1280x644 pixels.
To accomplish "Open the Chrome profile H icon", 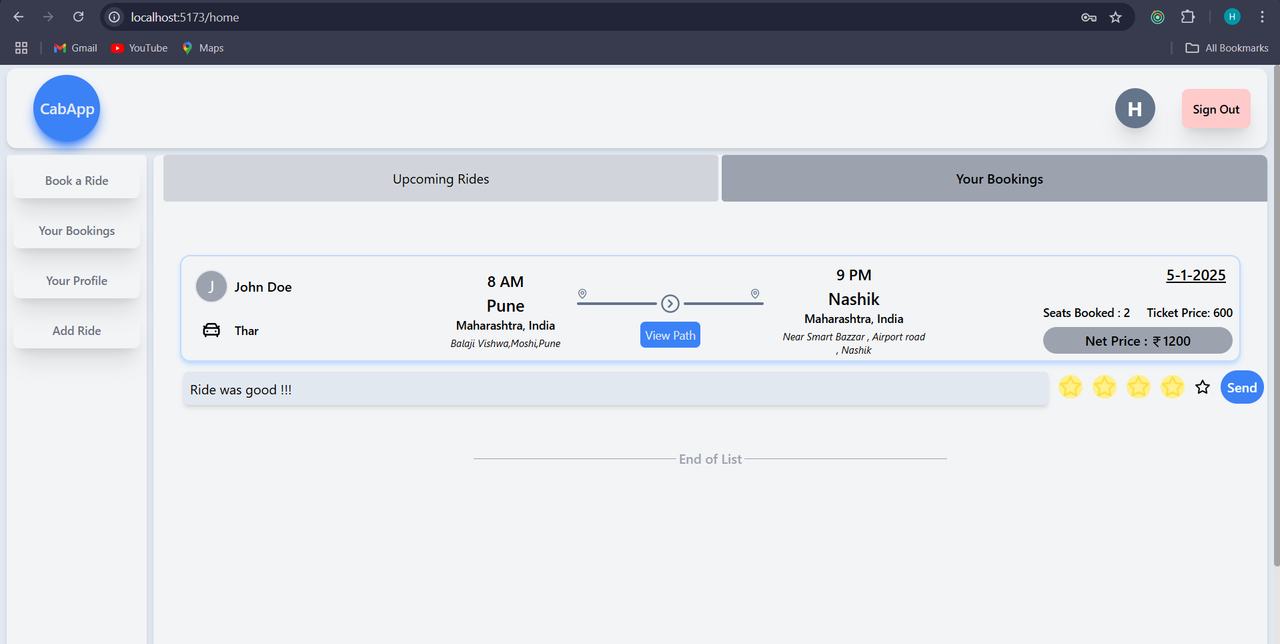I will pos(1232,17).
